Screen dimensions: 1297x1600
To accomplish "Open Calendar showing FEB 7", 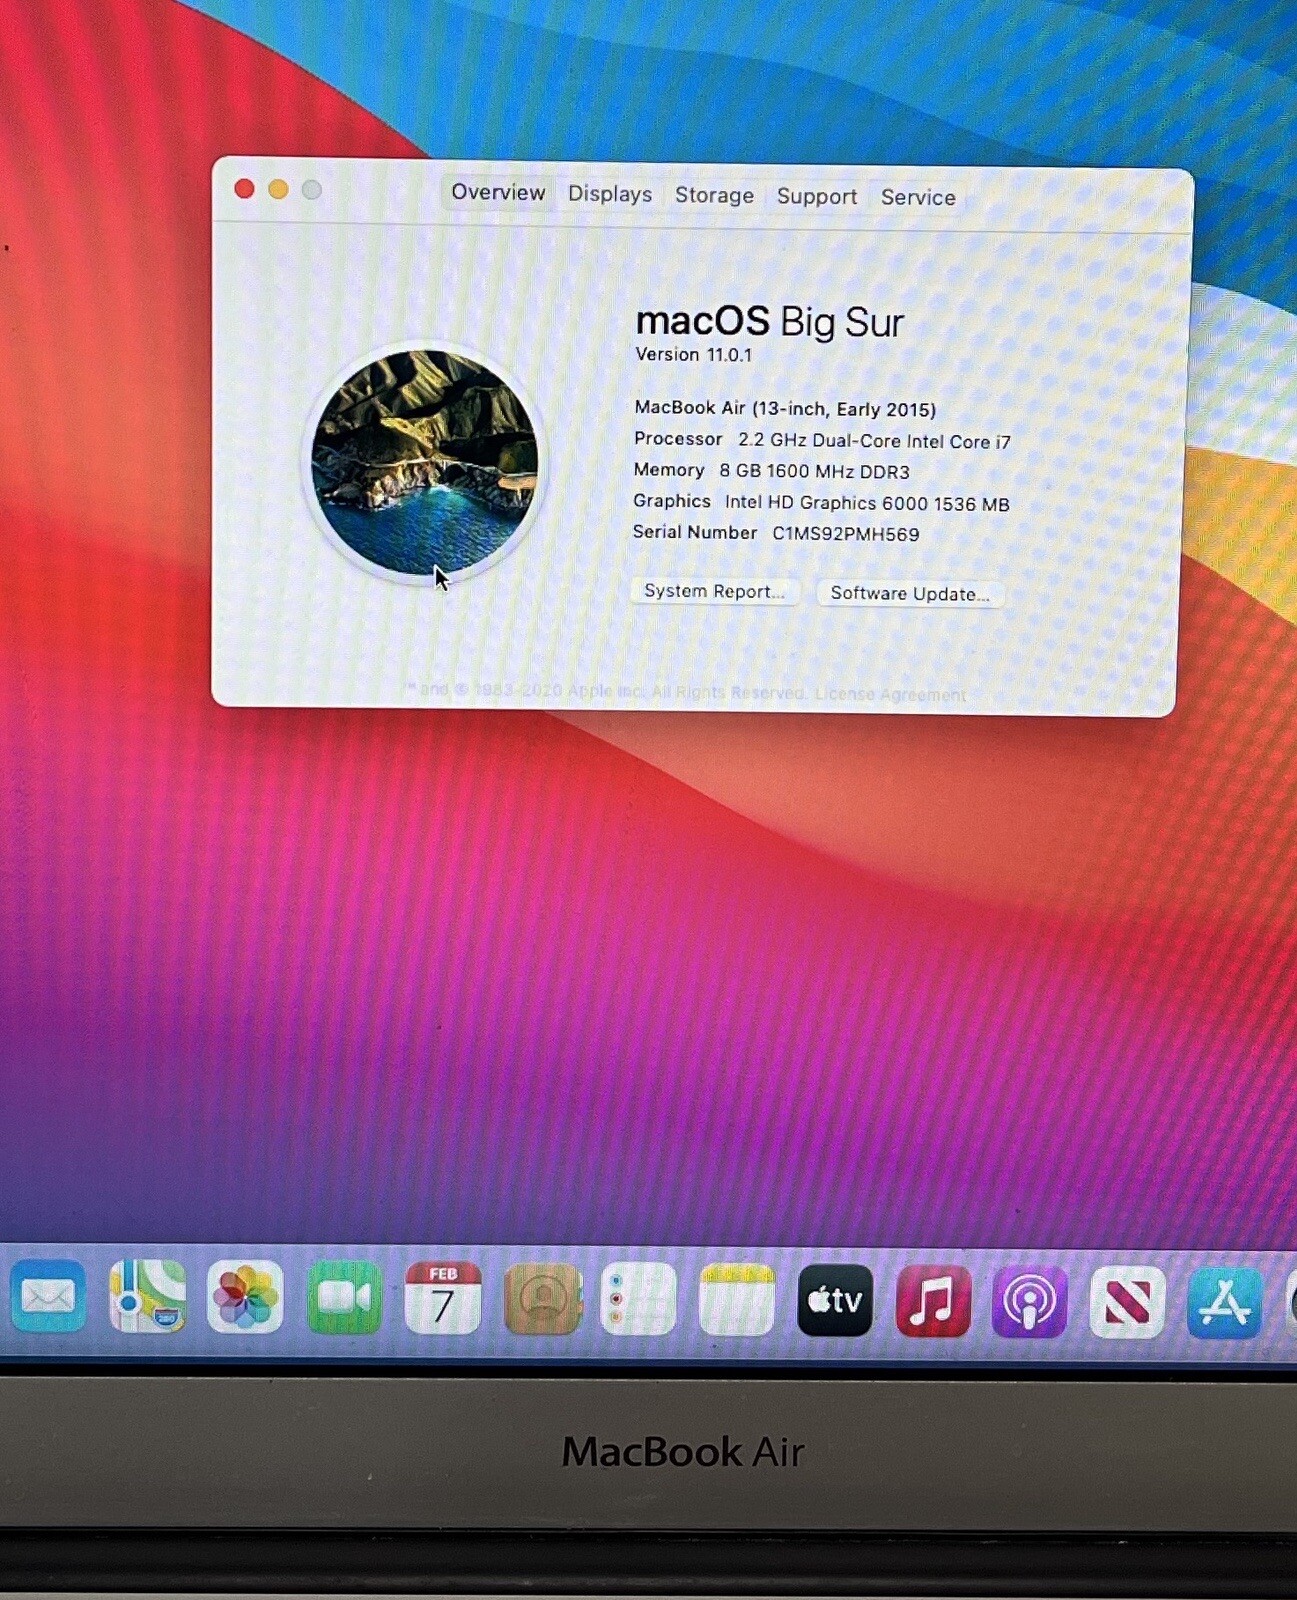I will (443, 1298).
